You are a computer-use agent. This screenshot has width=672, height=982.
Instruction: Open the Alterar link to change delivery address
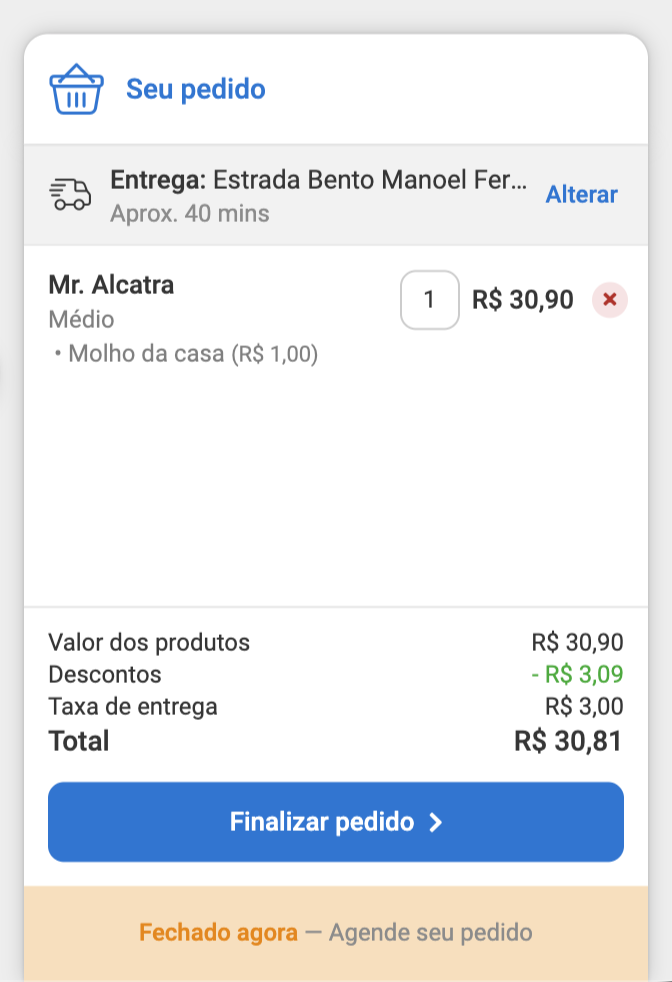tap(581, 194)
